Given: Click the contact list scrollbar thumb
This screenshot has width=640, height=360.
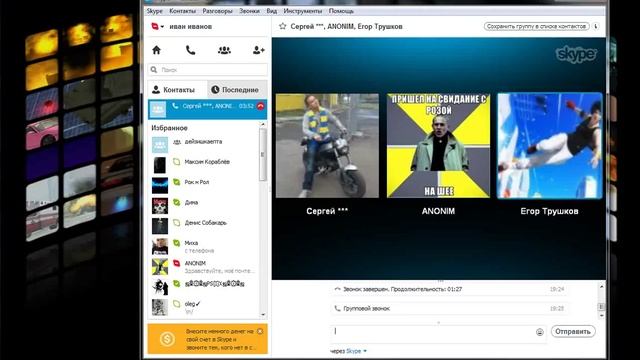Looking at the screenshot, I should [263, 154].
